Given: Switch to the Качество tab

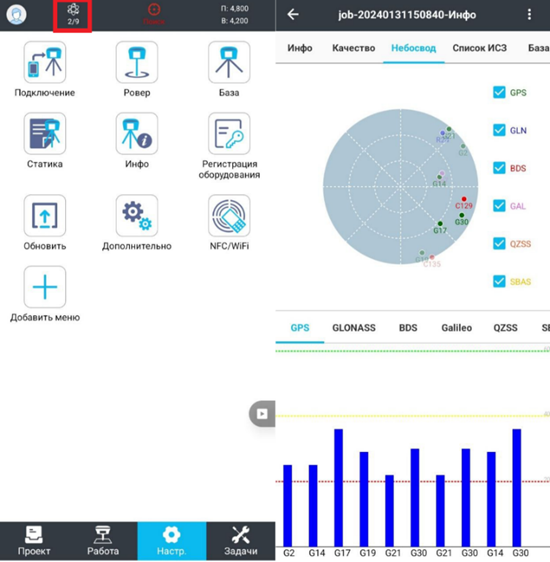Looking at the screenshot, I should tap(354, 48).
